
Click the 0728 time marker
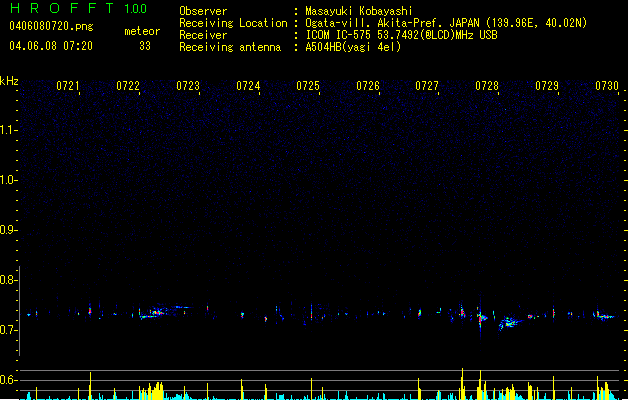point(487,86)
